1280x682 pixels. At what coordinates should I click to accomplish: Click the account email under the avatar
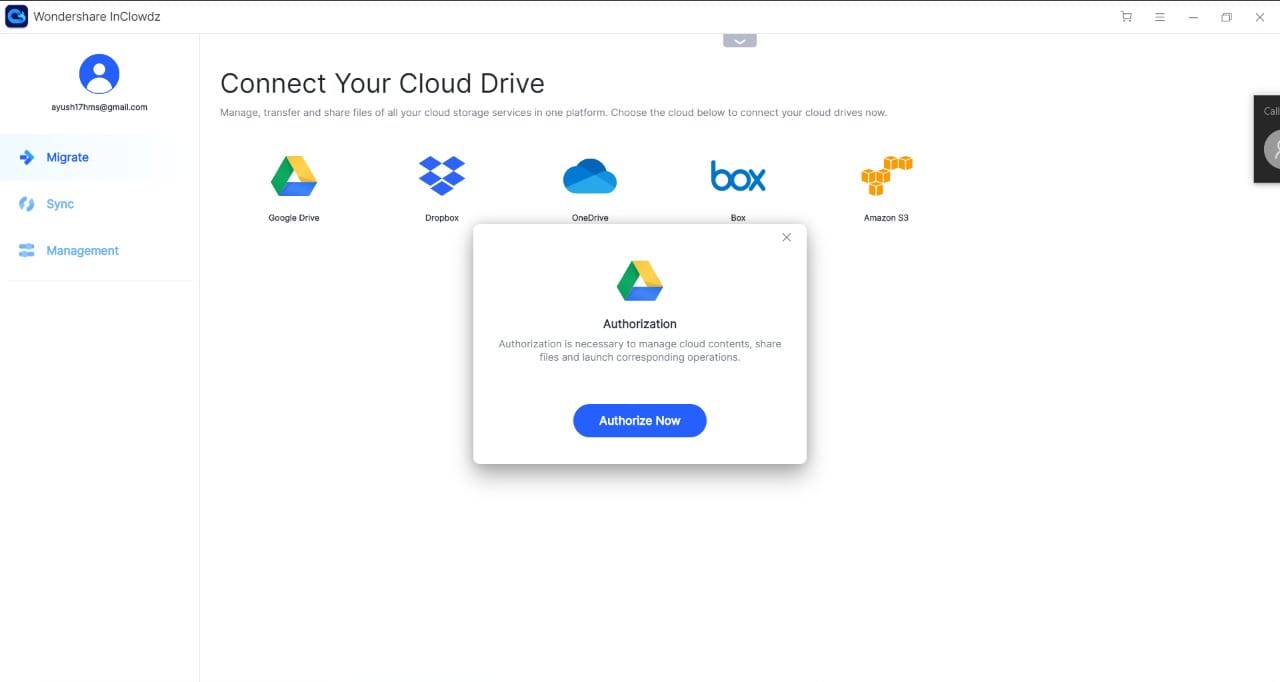tap(99, 107)
